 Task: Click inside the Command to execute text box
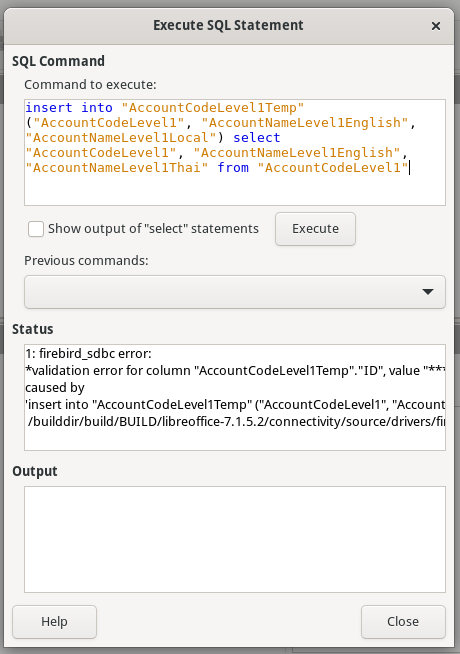pyautogui.click(x=235, y=152)
